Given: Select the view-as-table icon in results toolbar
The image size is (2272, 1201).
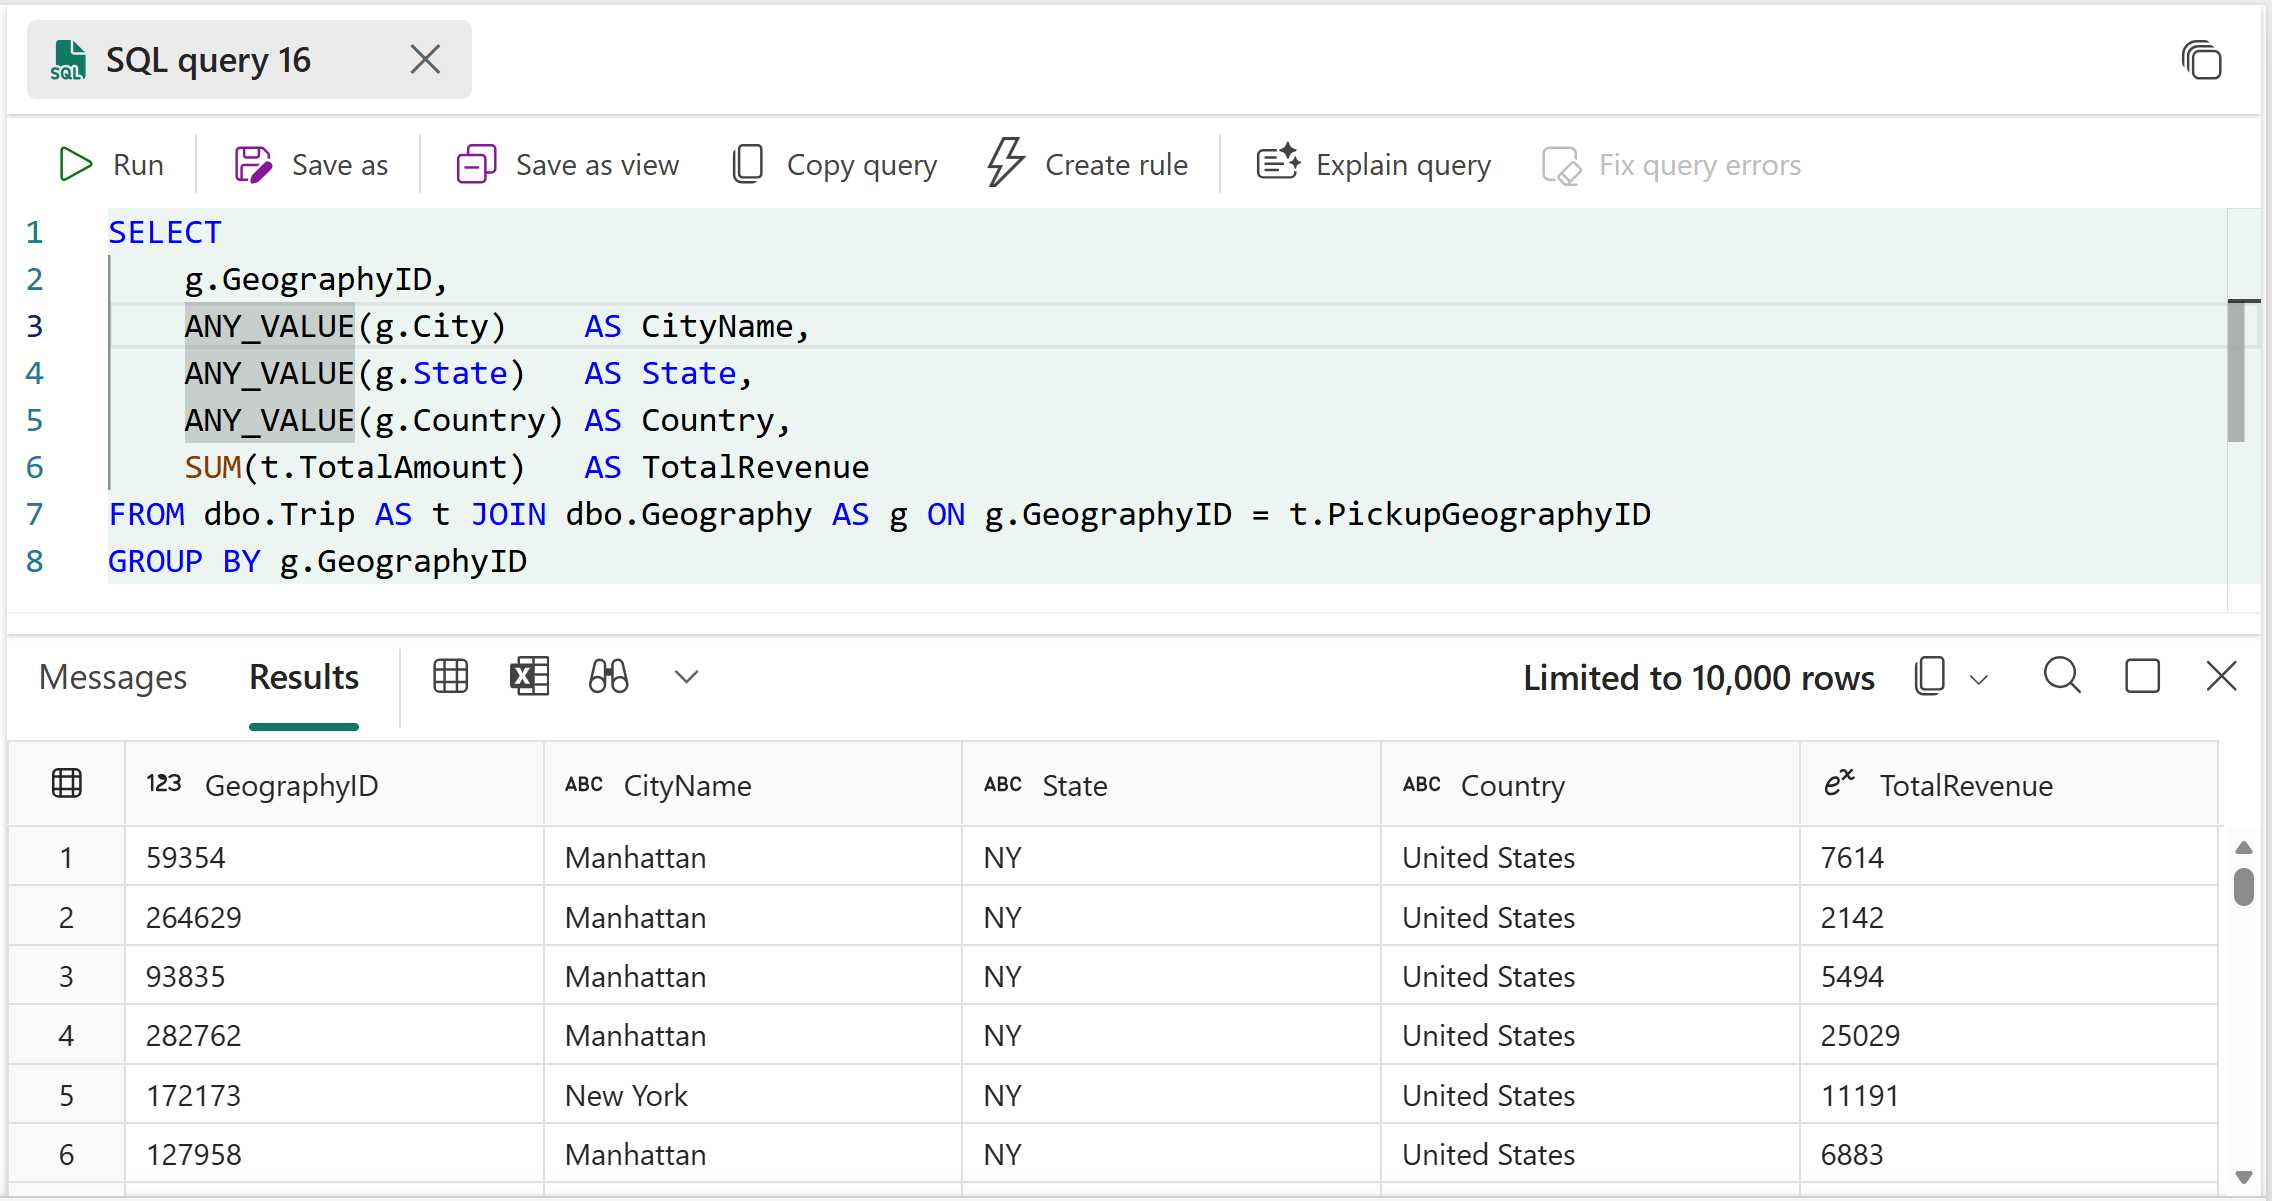Looking at the screenshot, I should click(450, 676).
